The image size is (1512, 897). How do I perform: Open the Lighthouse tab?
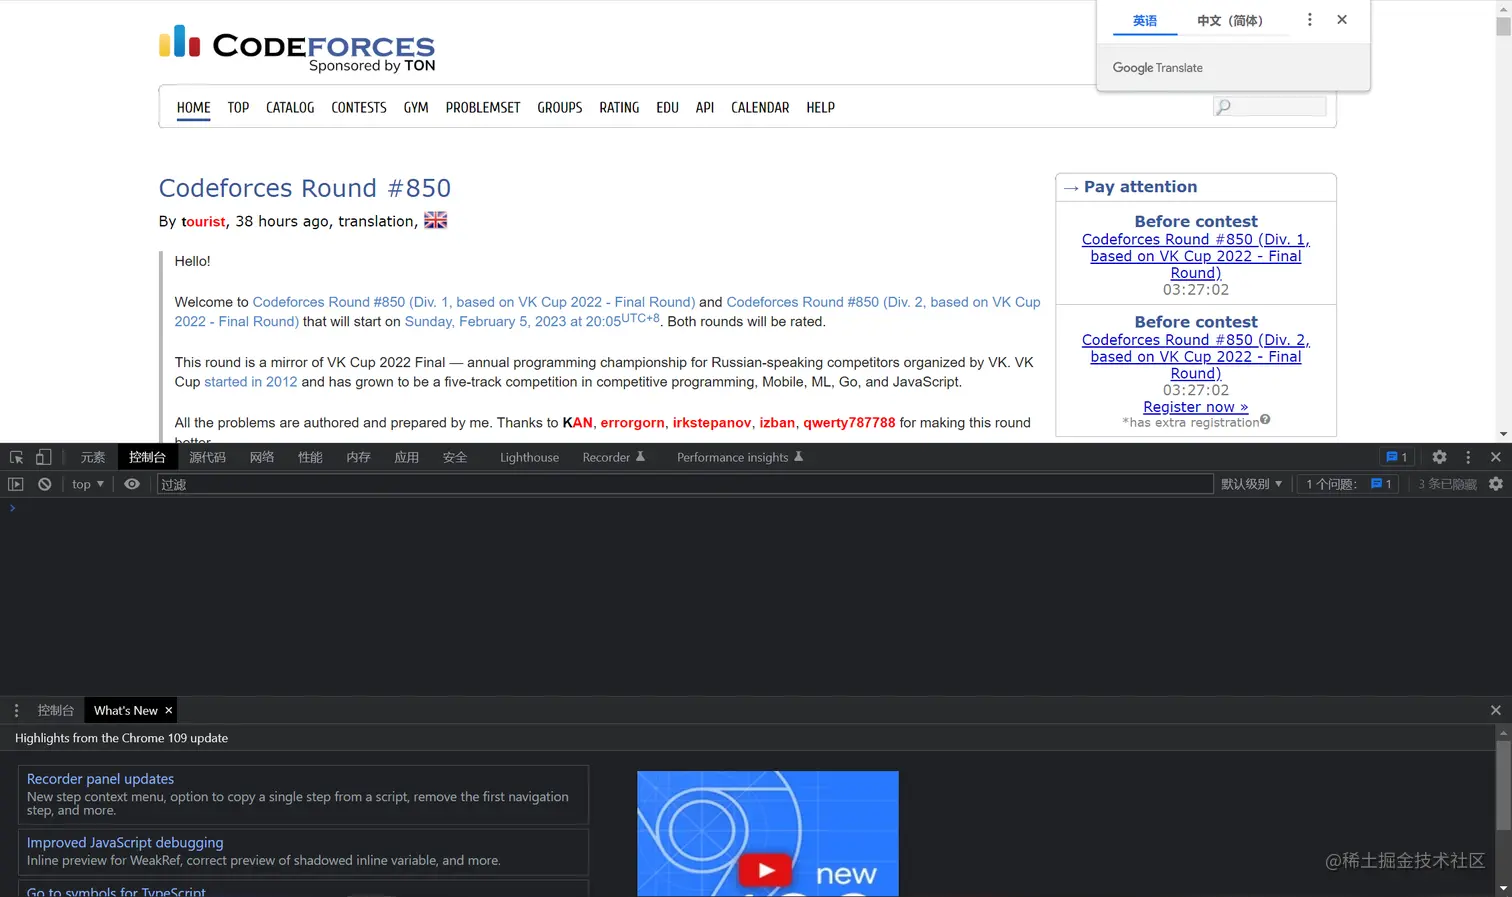click(x=529, y=457)
